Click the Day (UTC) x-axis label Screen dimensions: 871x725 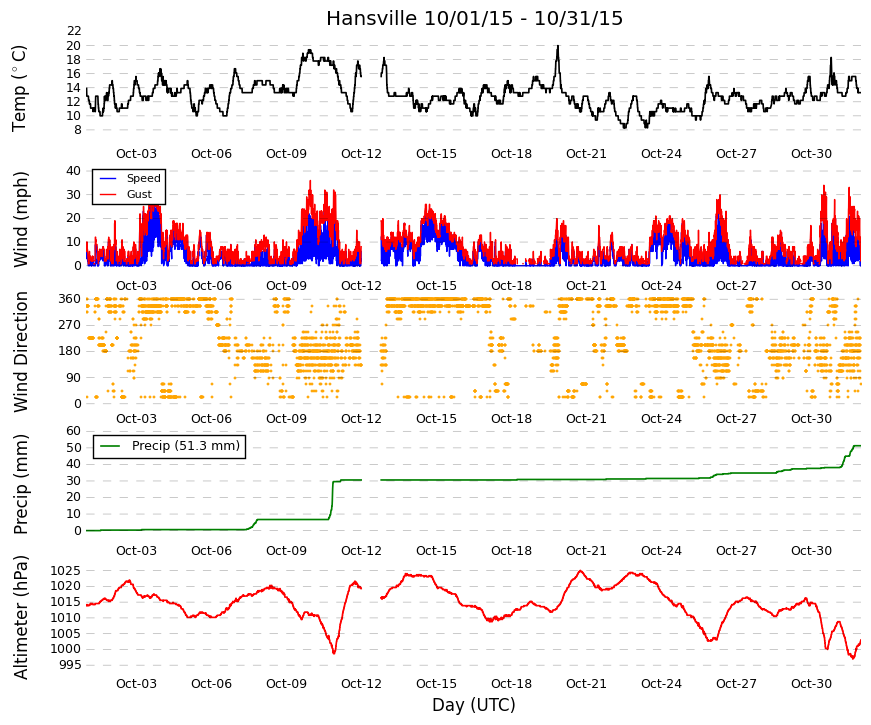474,705
